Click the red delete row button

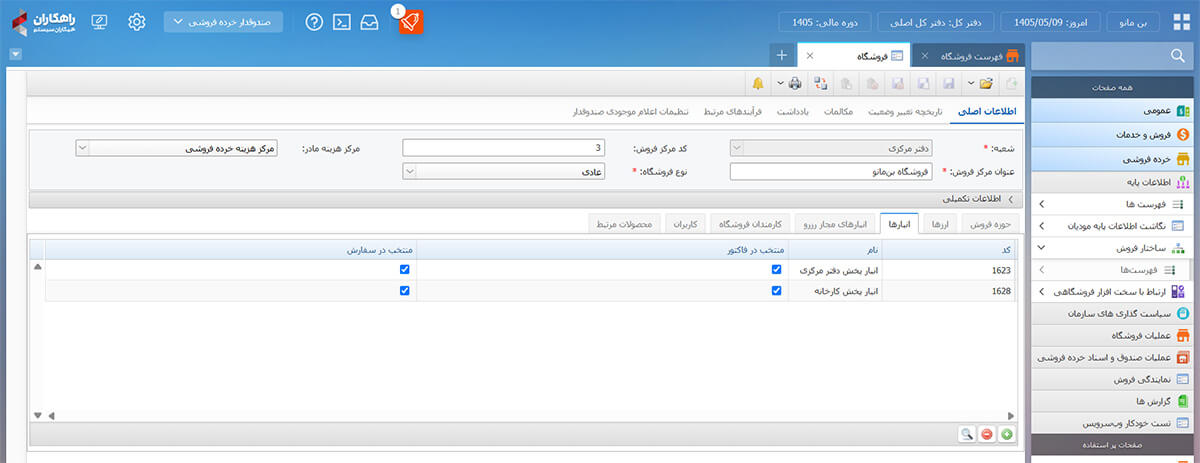987,434
